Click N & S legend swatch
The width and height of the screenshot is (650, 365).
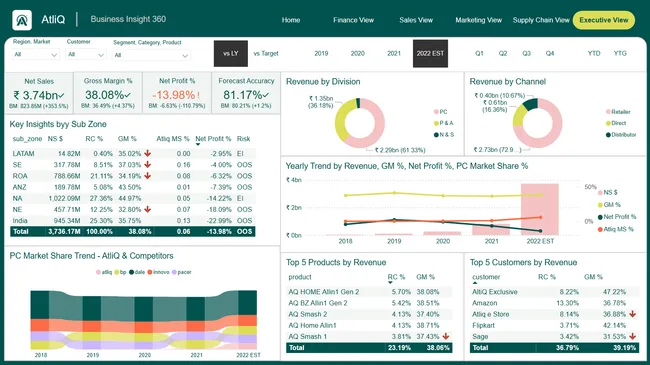[x=436, y=135]
